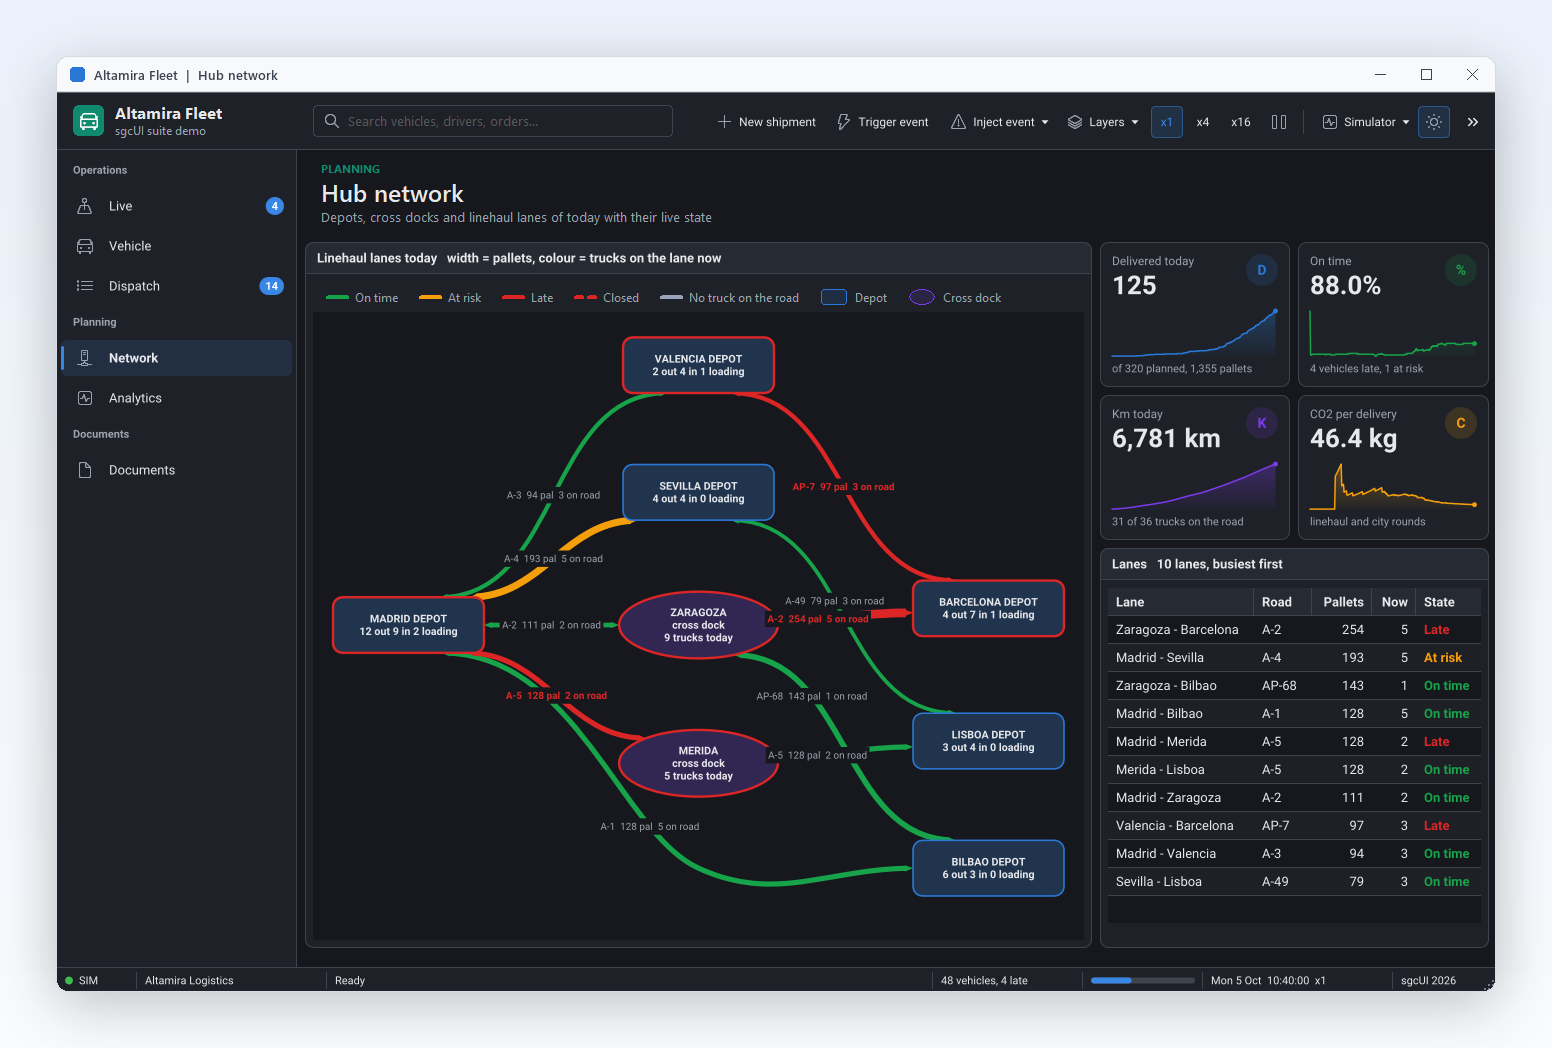This screenshot has width=1552, height=1048.
Task: Click the Cross dock legend swatch
Action: 922,297
